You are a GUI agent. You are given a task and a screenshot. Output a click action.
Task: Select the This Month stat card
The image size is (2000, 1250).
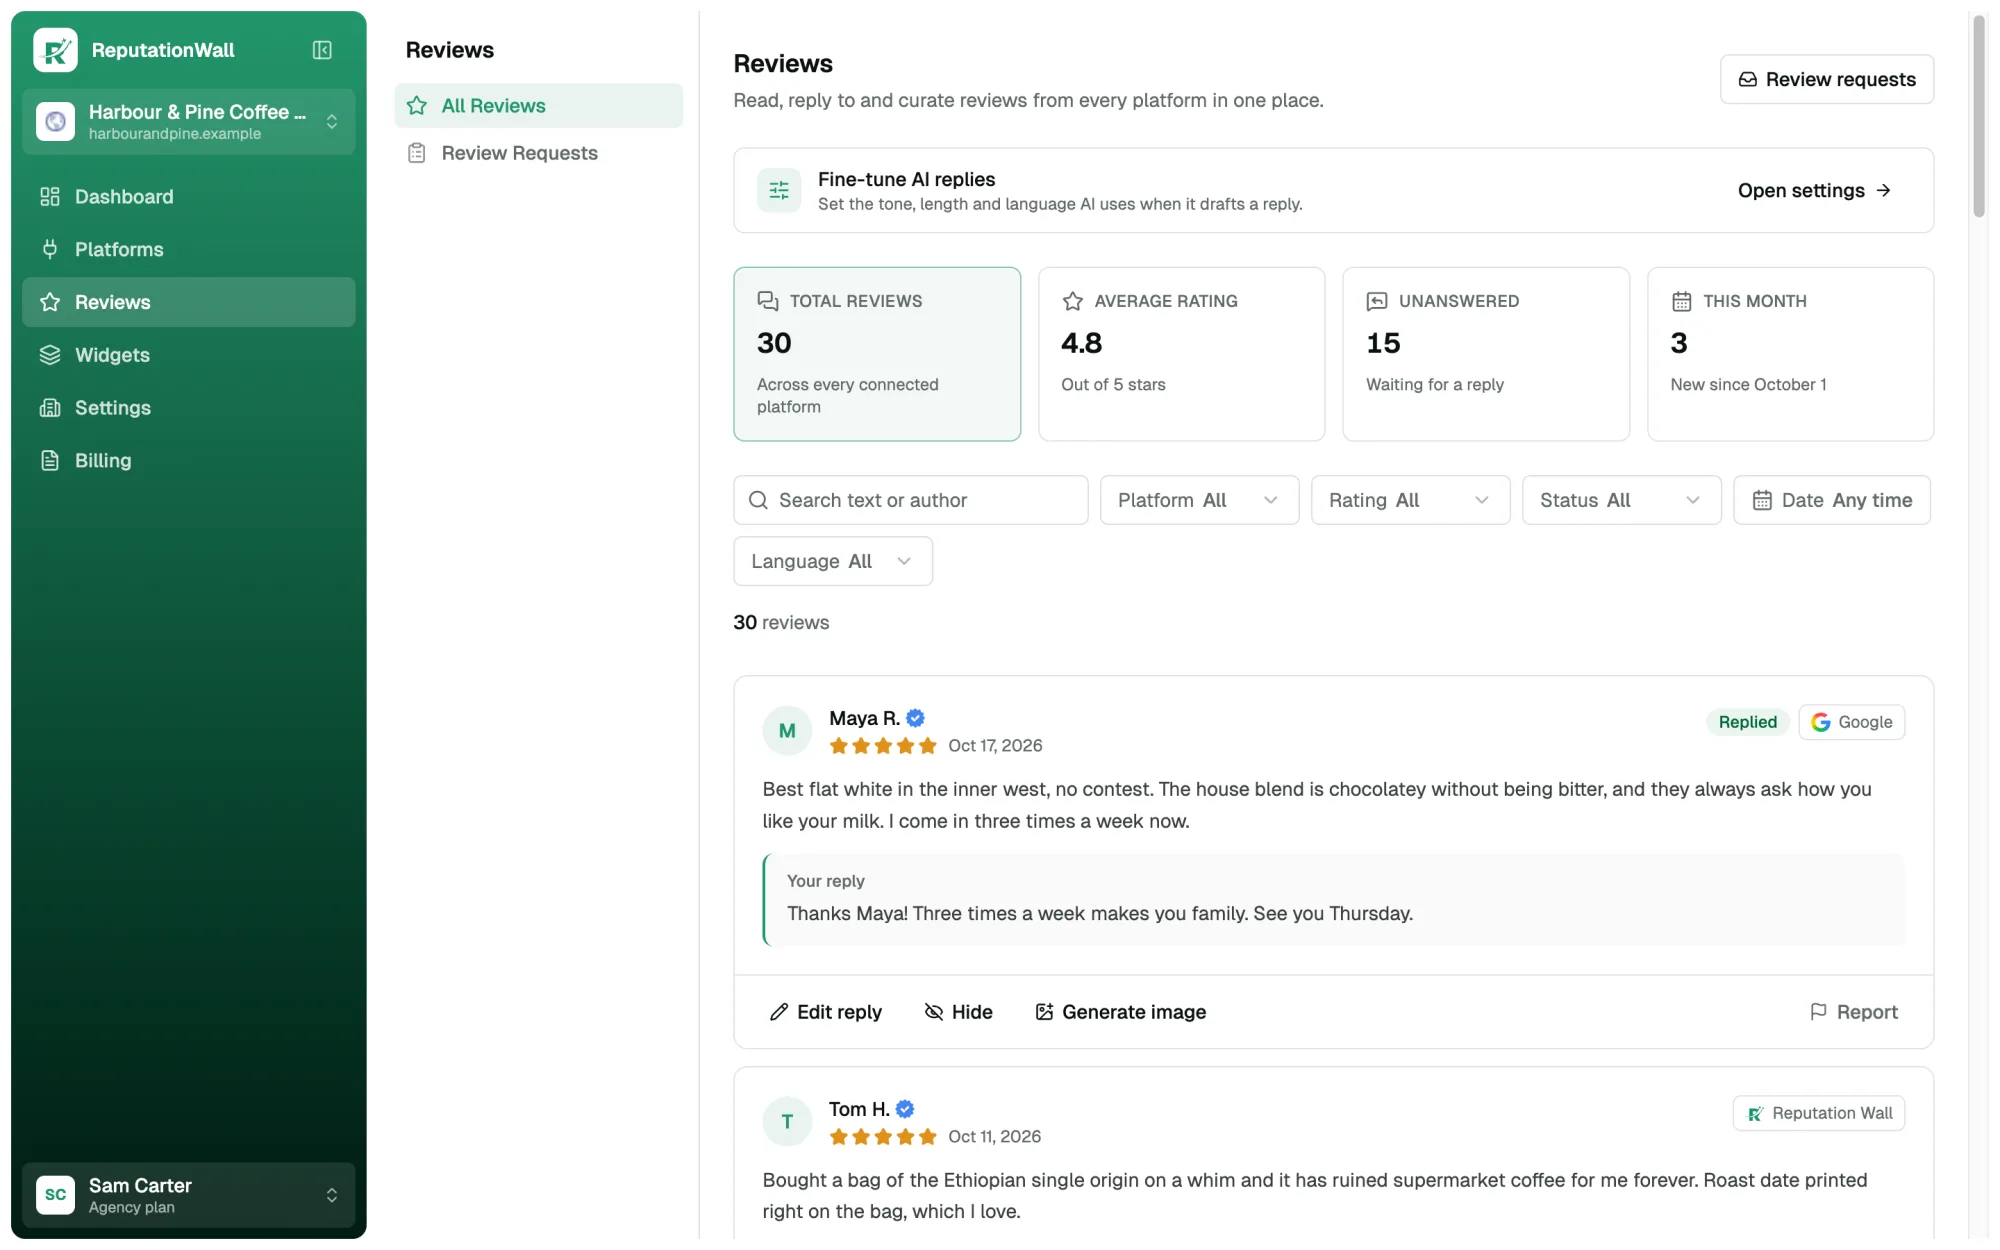point(1790,354)
